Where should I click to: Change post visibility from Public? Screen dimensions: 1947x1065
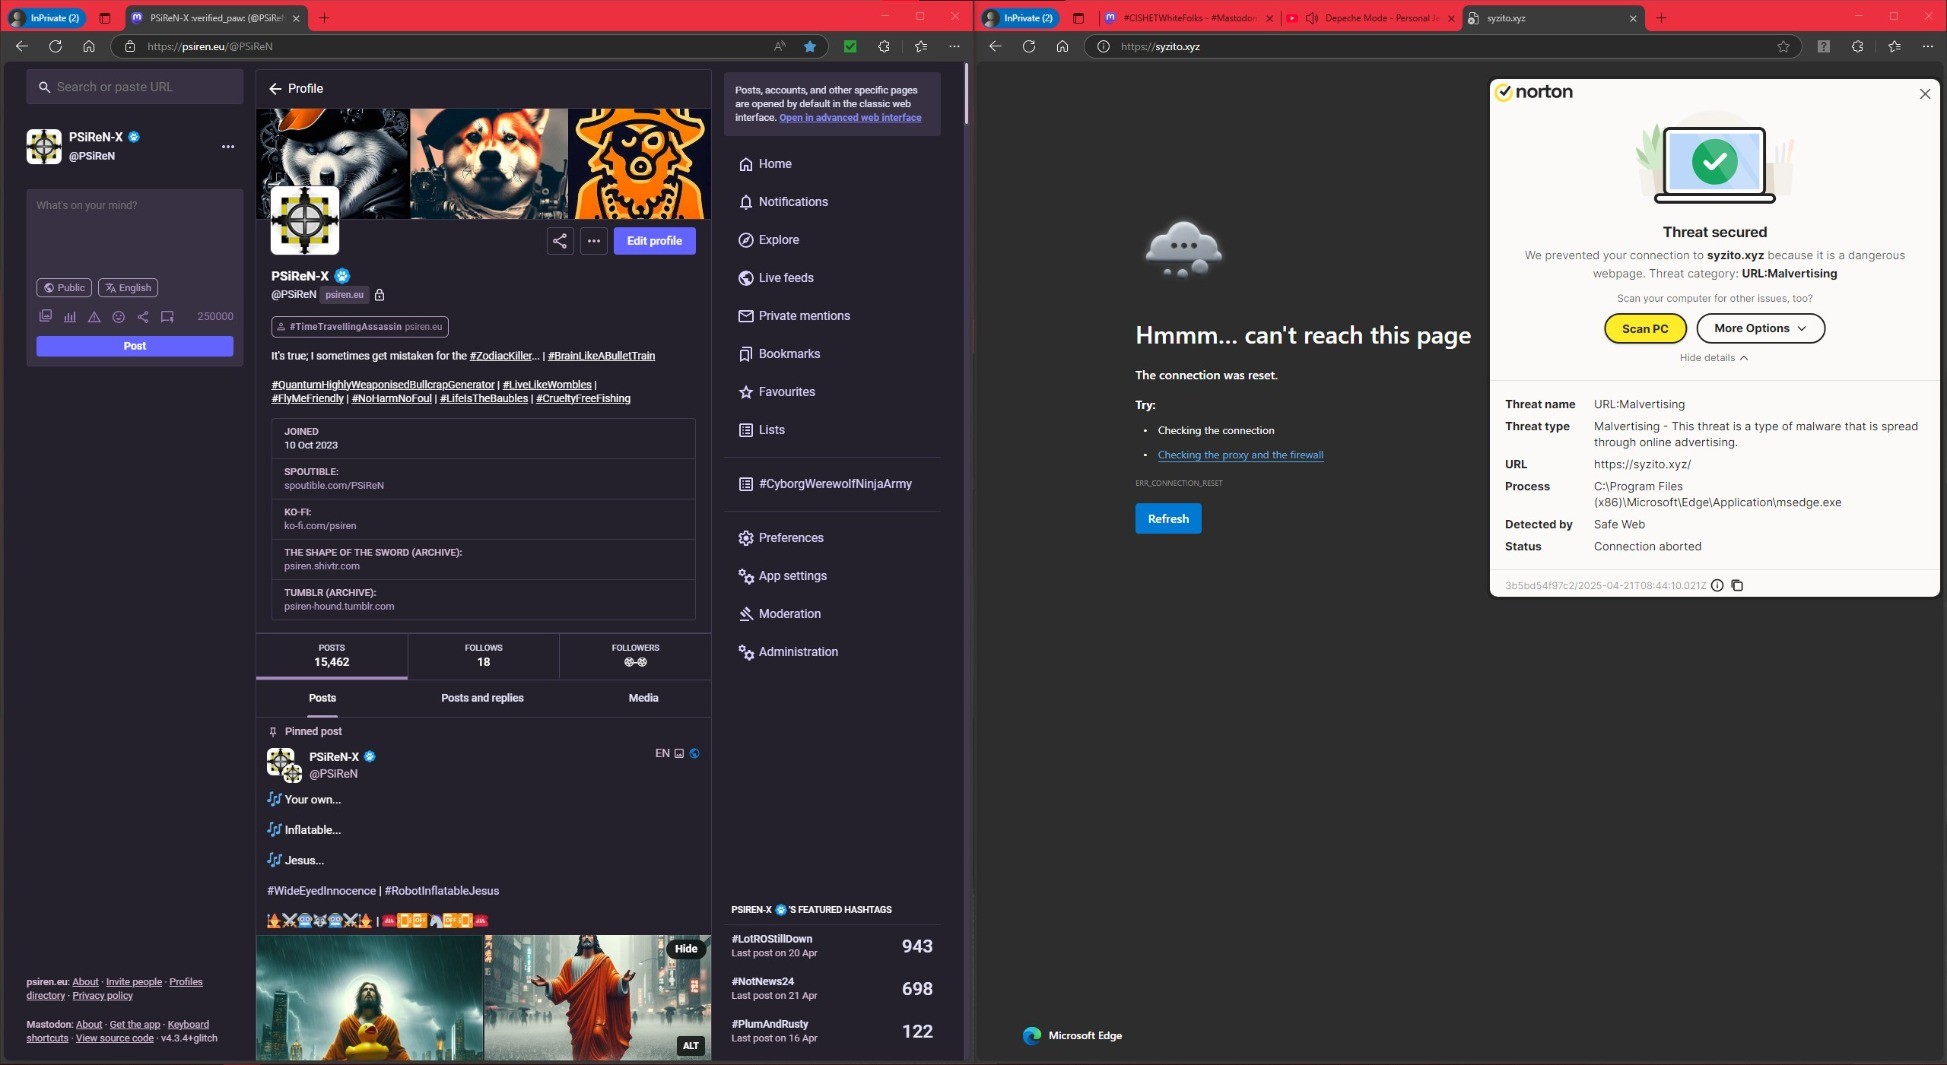point(64,288)
